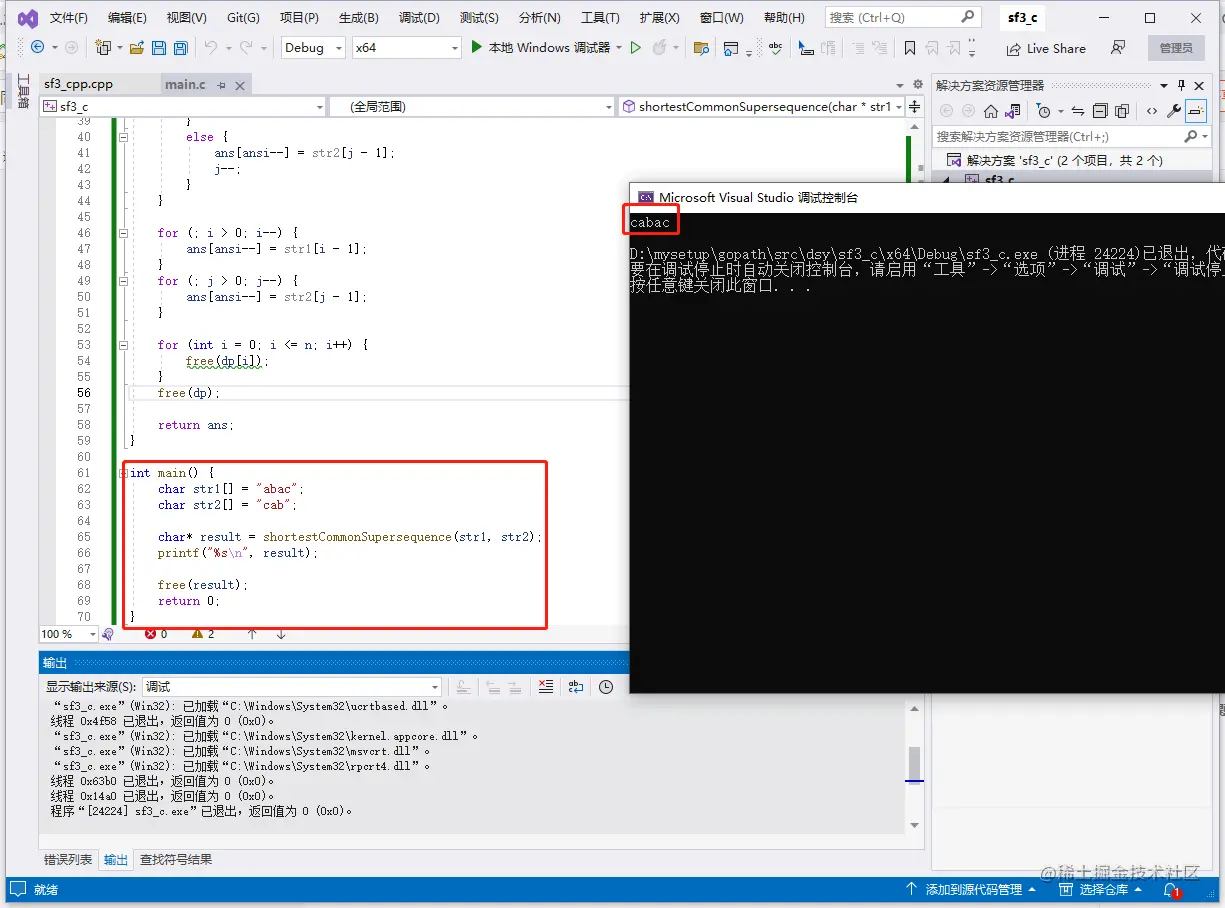Switch to the 错误列表 tab
The height and width of the screenshot is (908, 1225).
68,859
